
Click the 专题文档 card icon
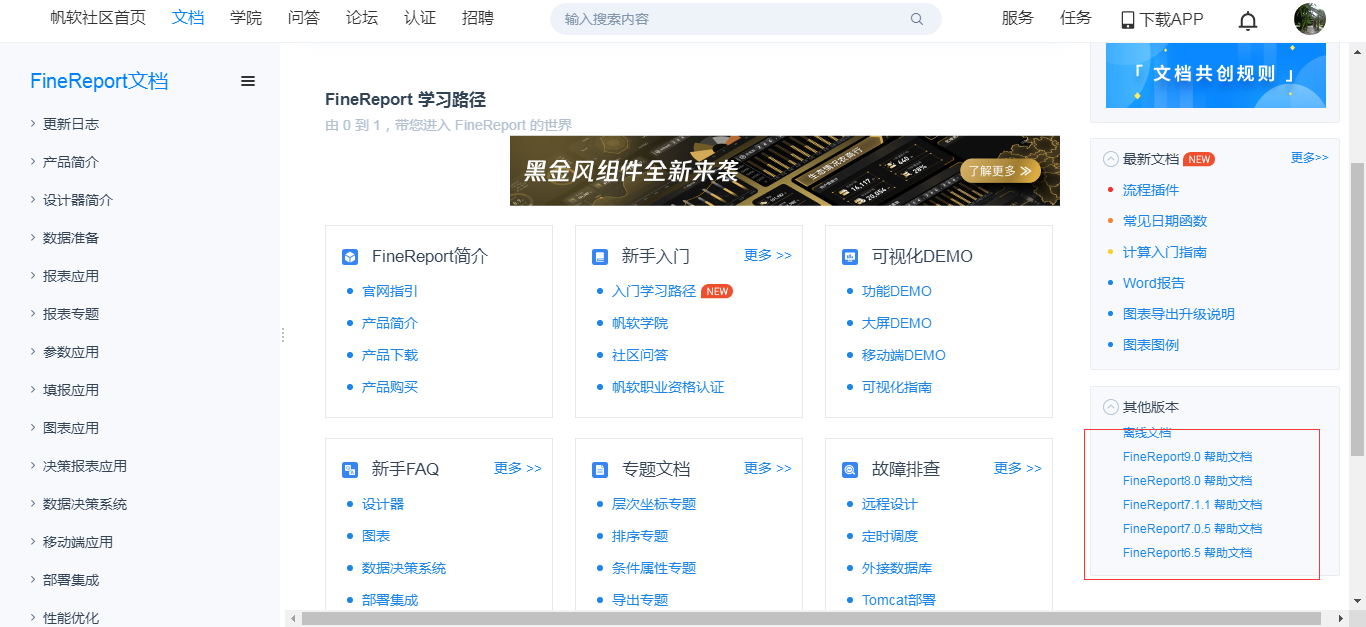coord(600,469)
